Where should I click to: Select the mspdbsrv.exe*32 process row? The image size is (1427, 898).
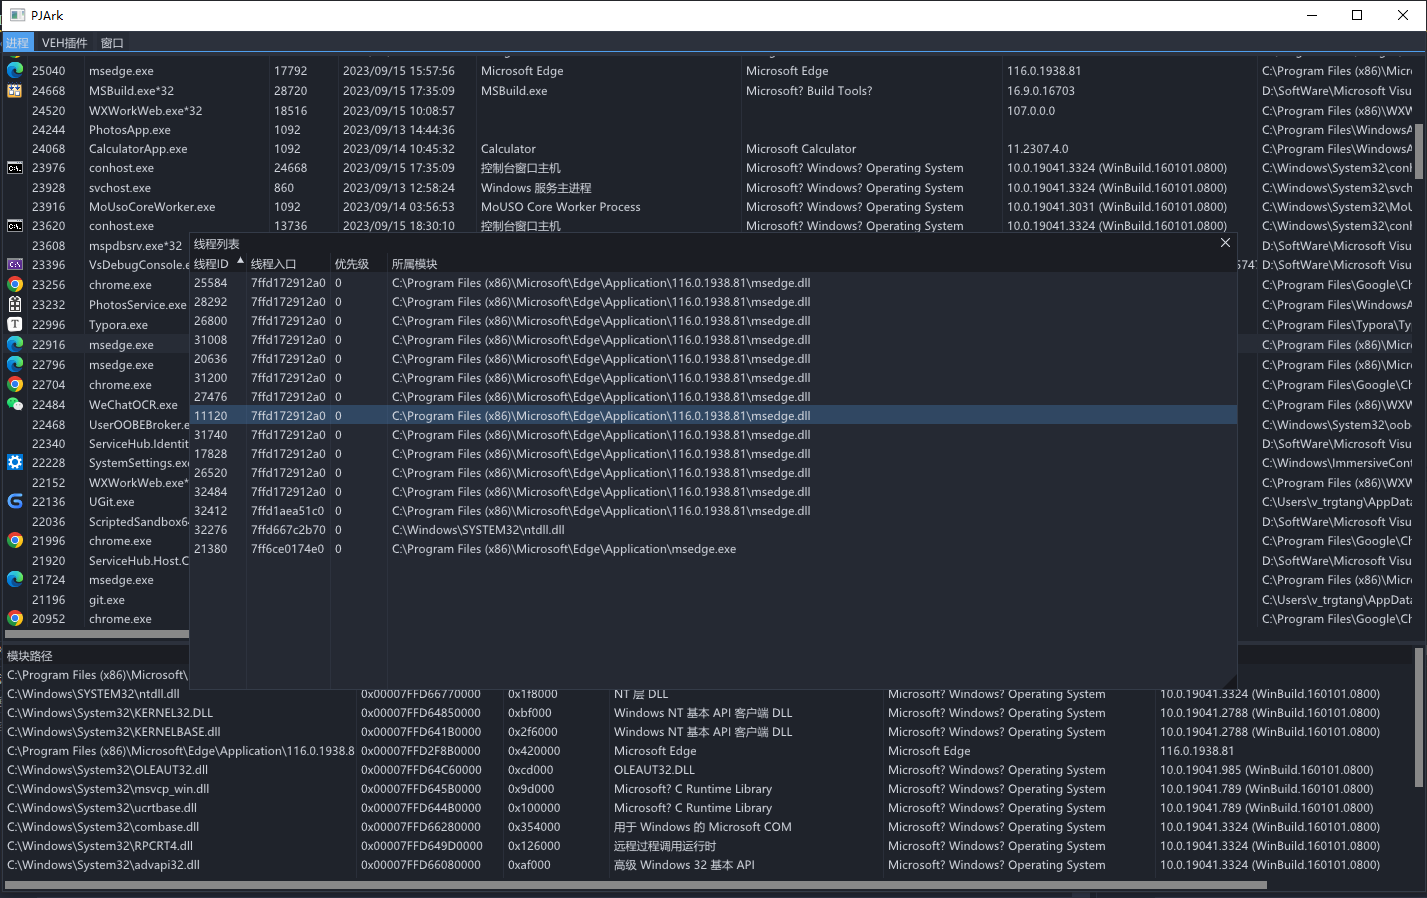tap(96, 246)
